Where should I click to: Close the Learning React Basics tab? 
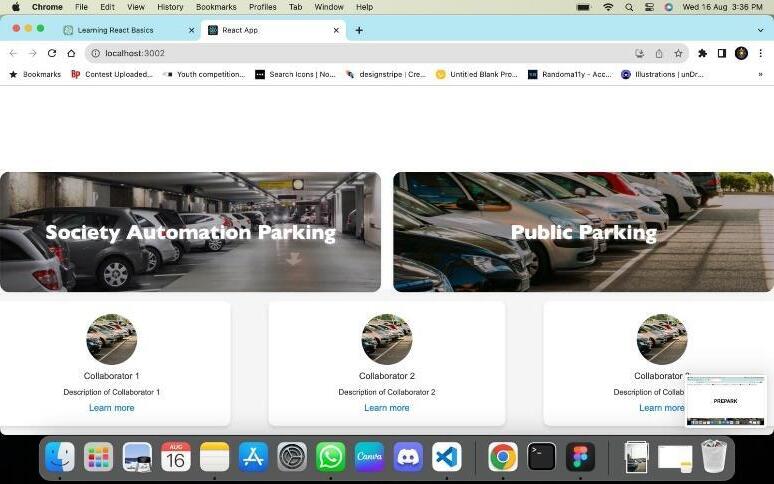click(192, 30)
